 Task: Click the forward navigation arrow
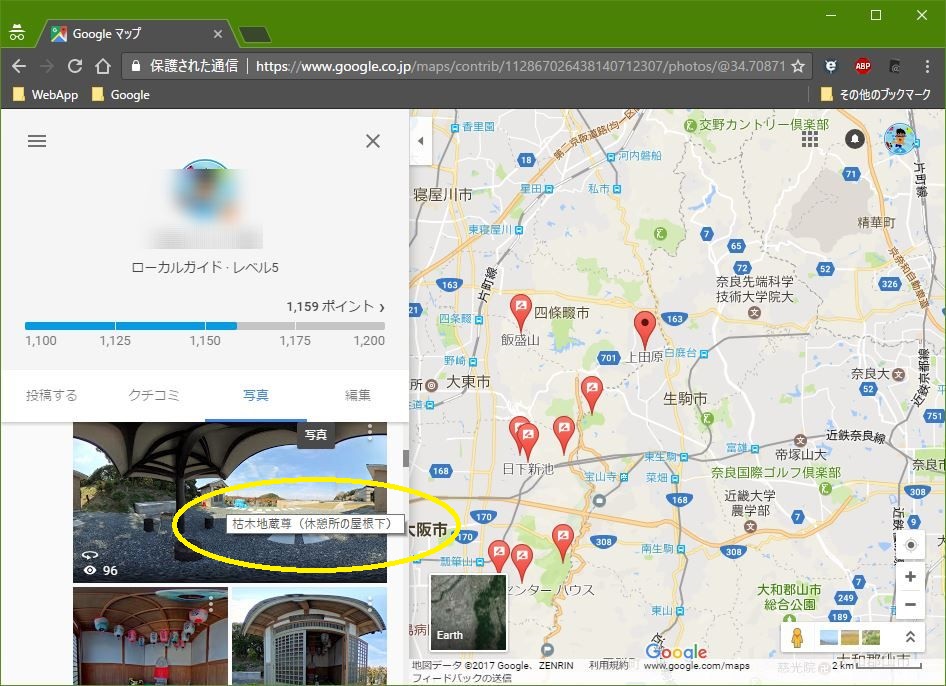click(x=46, y=66)
